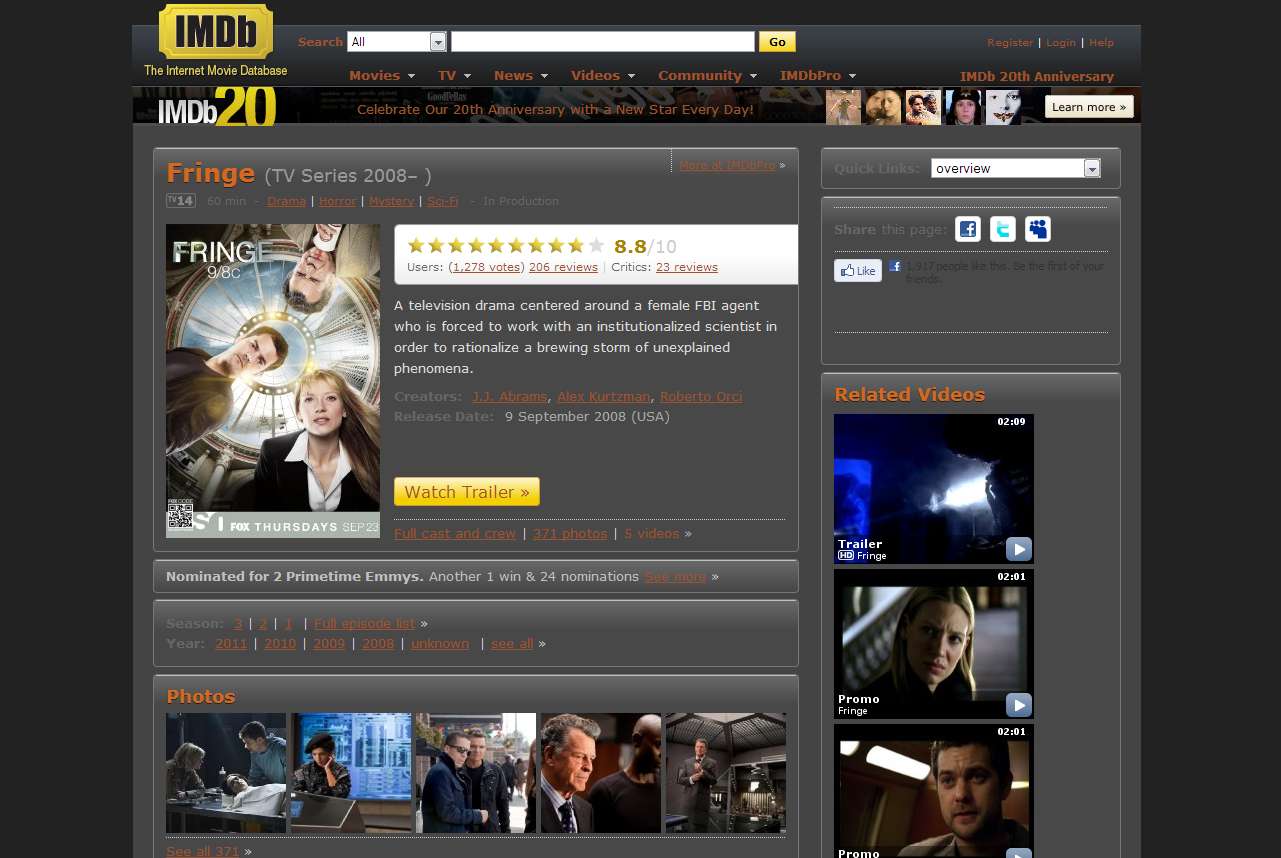Image resolution: width=1281 pixels, height=858 pixels.
Task: Open the search category dropdown 'All'
Action: (x=396, y=42)
